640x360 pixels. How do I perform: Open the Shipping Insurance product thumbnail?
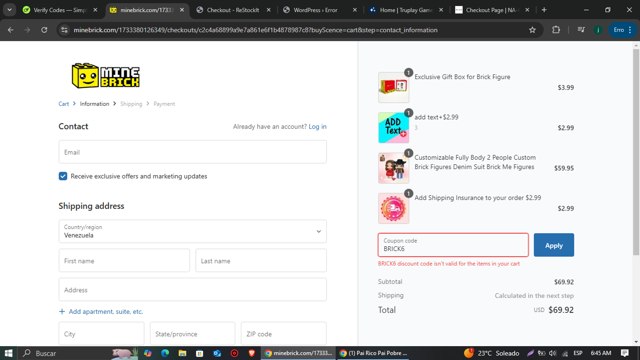click(x=393, y=208)
